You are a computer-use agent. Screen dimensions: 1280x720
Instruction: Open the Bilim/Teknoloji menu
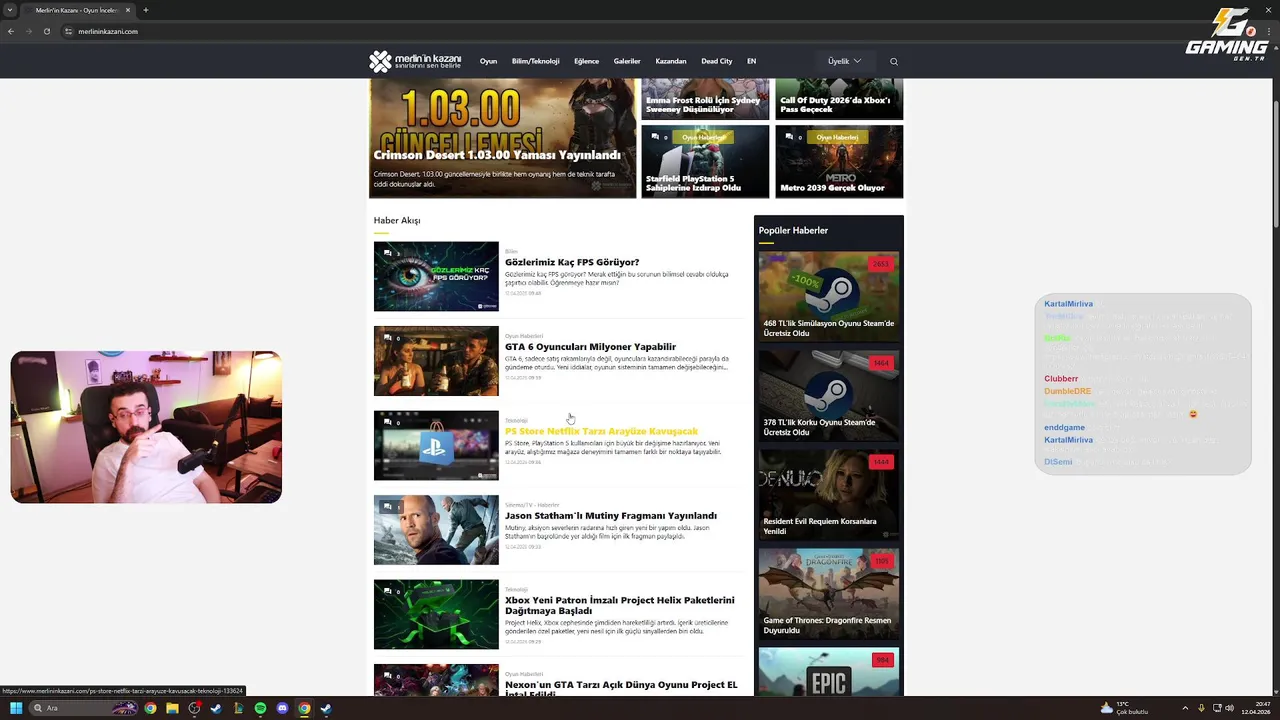pos(535,61)
